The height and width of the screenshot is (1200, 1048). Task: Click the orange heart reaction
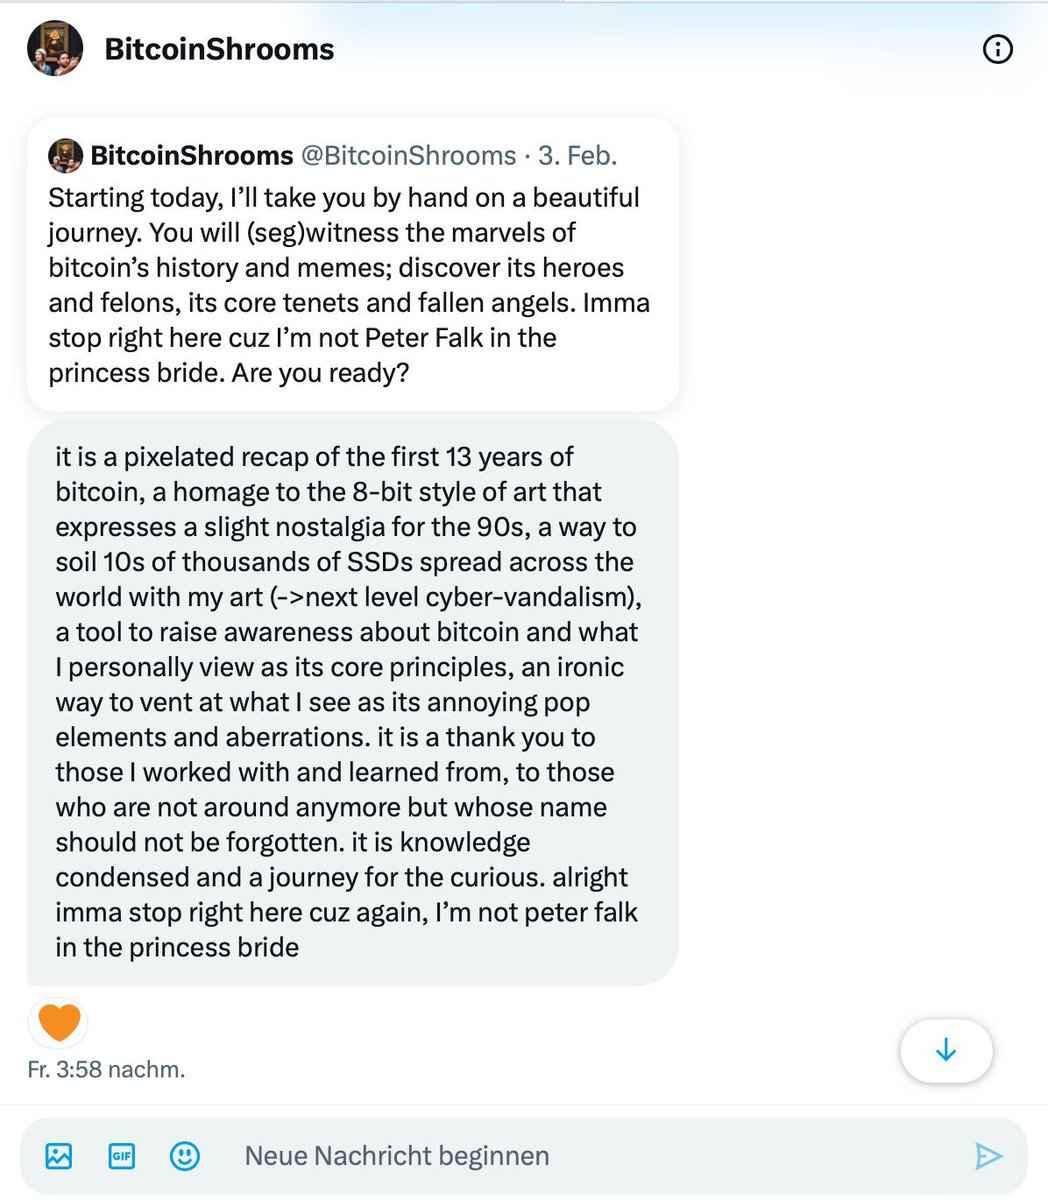pyautogui.click(x=59, y=1022)
